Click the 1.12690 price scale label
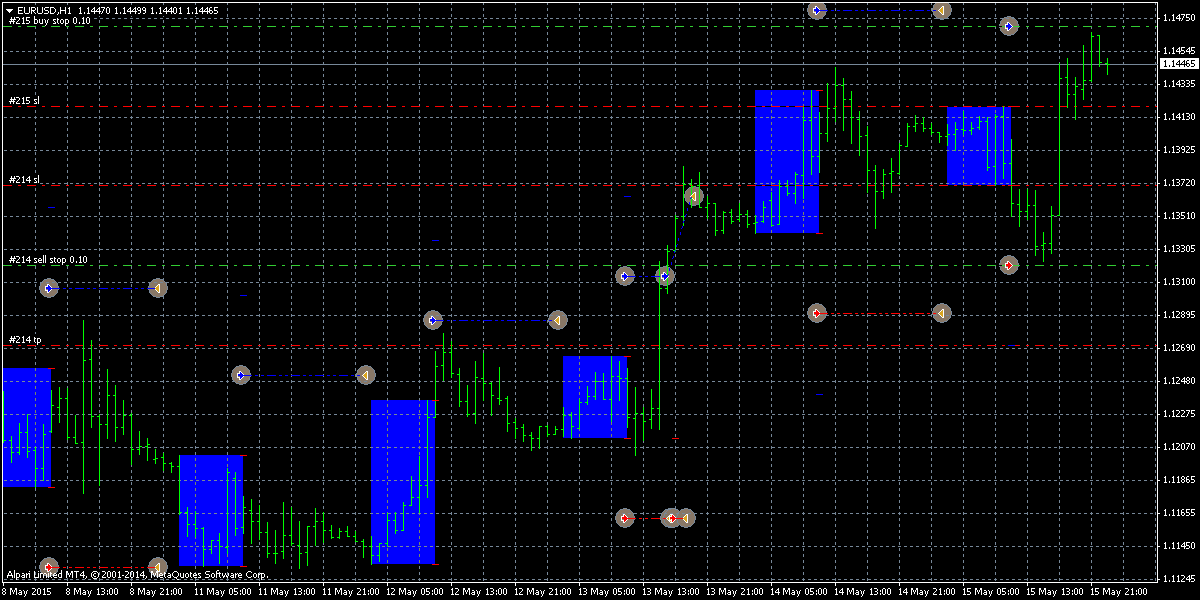The height and width of the screenshot is (600, 1200). click(x=1179, y=347)
